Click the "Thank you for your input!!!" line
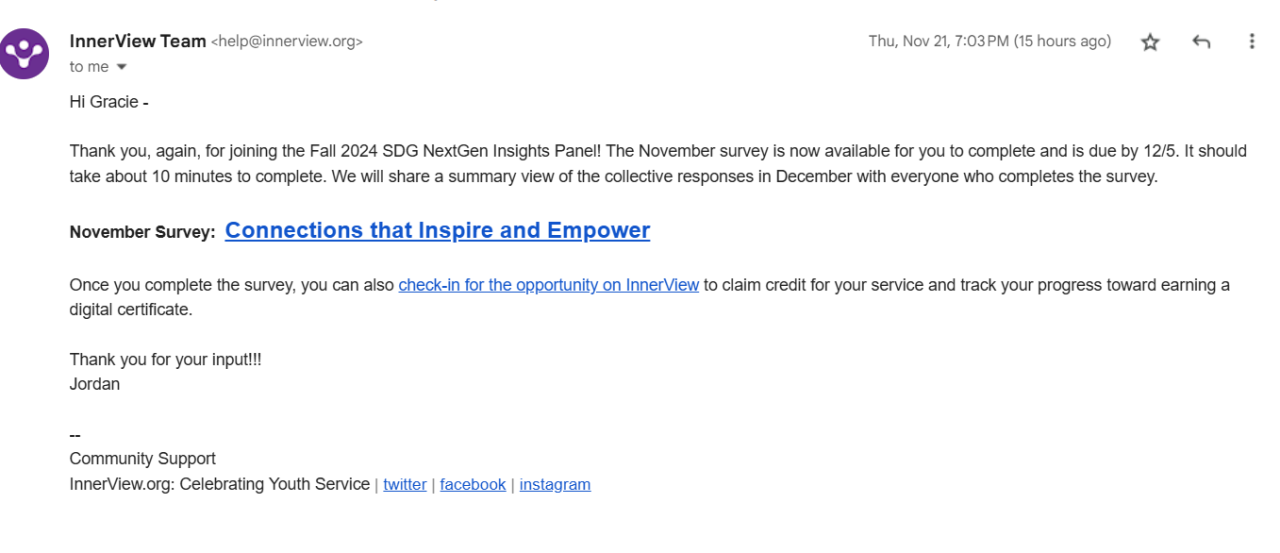Image resolution: width=1280 pixels, height=553 pixels. [x=165, y=360]
